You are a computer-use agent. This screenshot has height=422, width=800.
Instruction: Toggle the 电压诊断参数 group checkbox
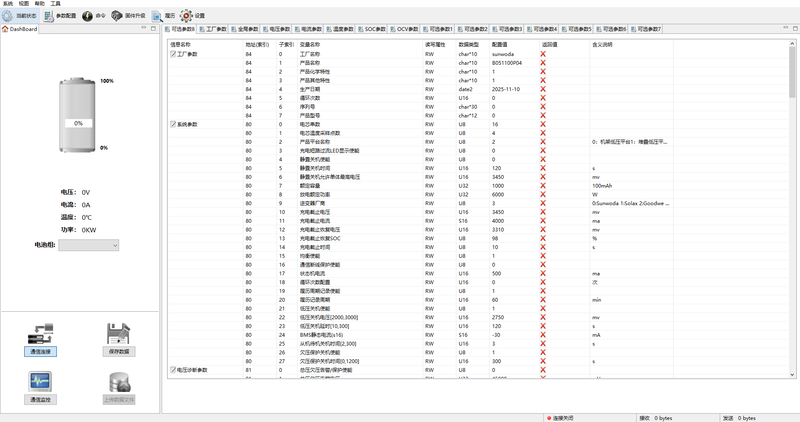[x=173, y=370]
